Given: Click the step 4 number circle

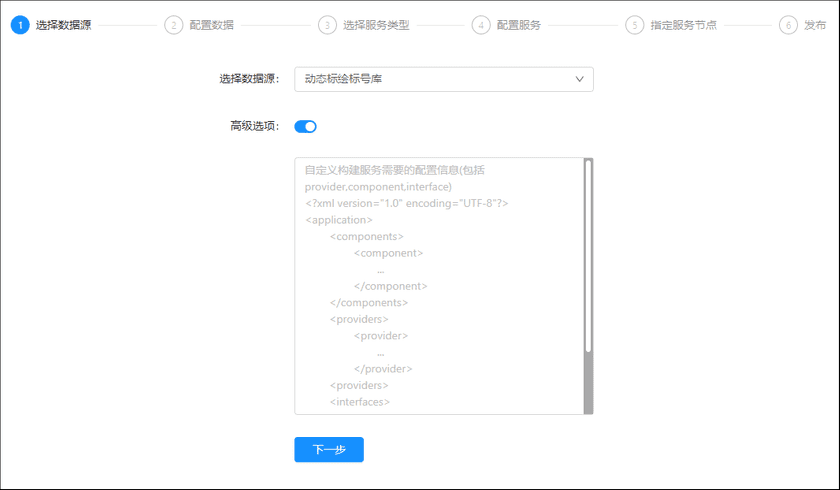Looking at the screenshot, I should (x=481, y=25).
